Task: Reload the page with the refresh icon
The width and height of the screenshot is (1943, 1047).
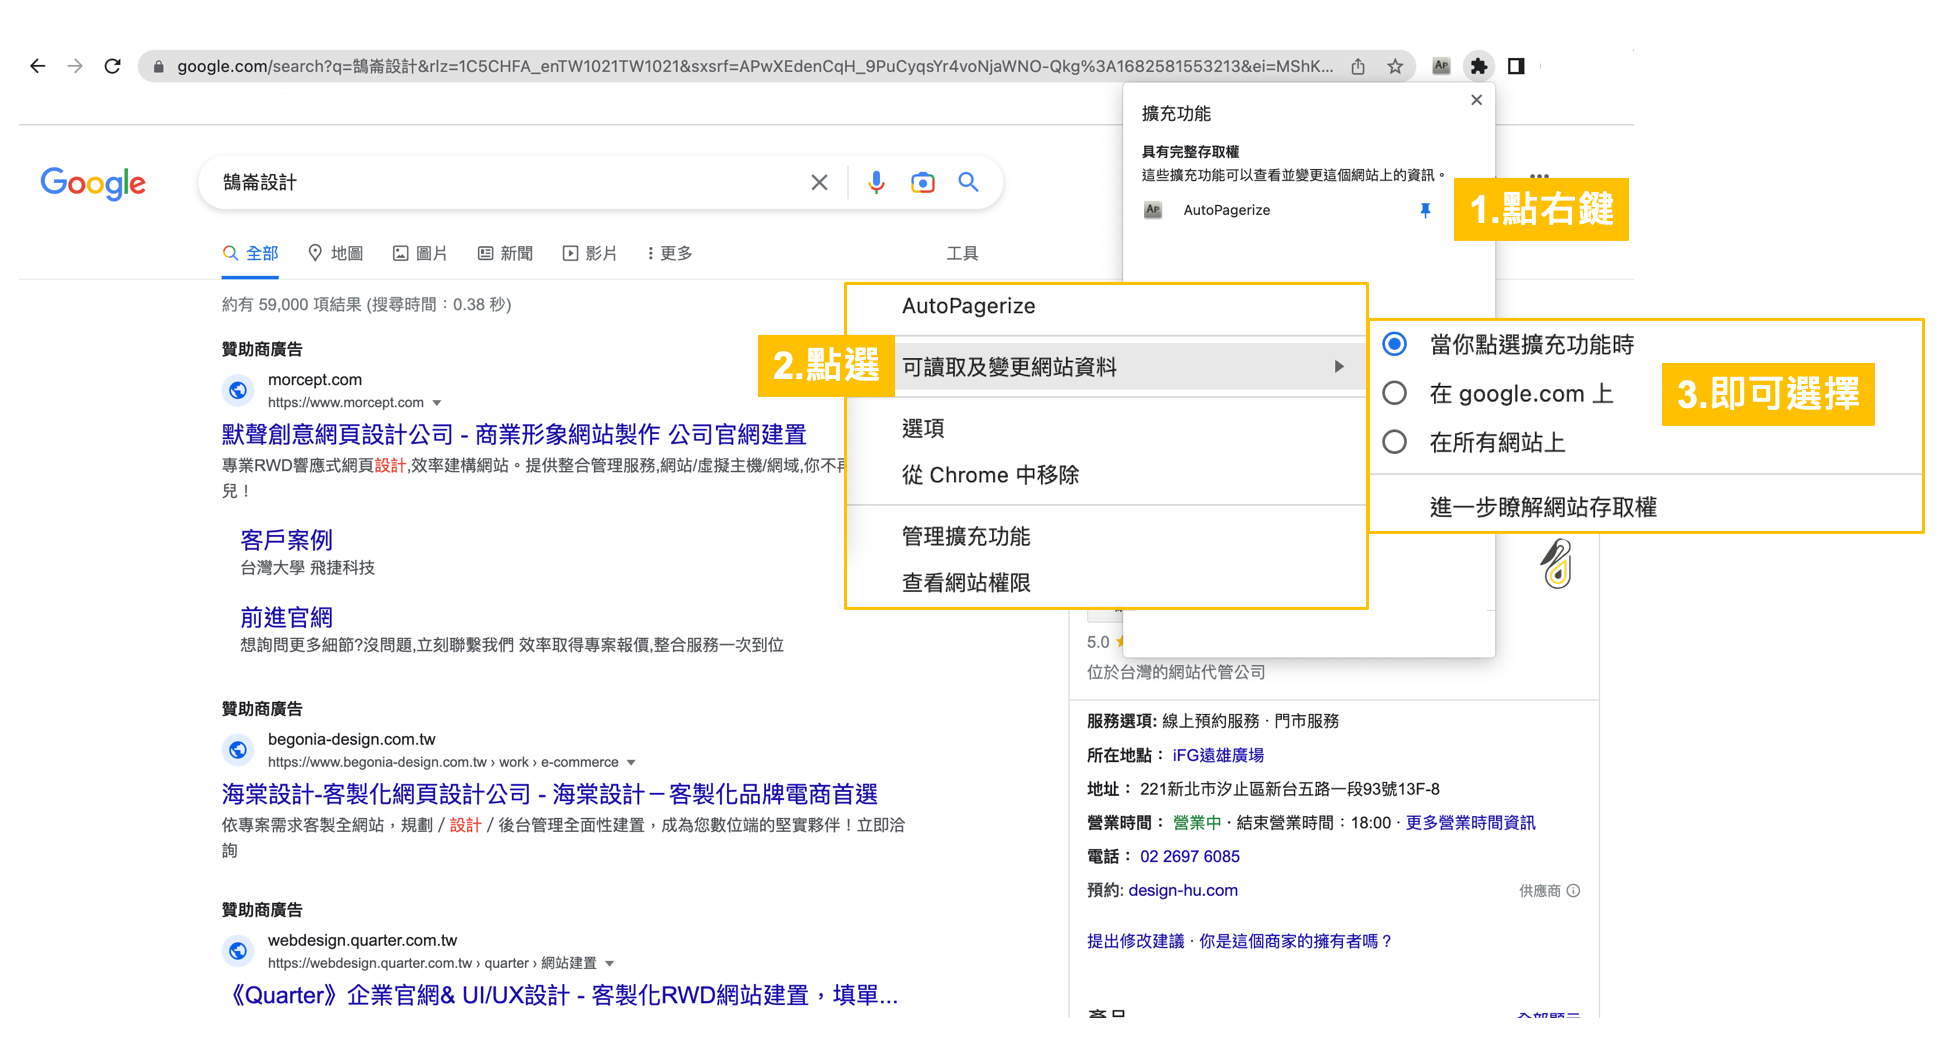Action: (x=113, y=66)
